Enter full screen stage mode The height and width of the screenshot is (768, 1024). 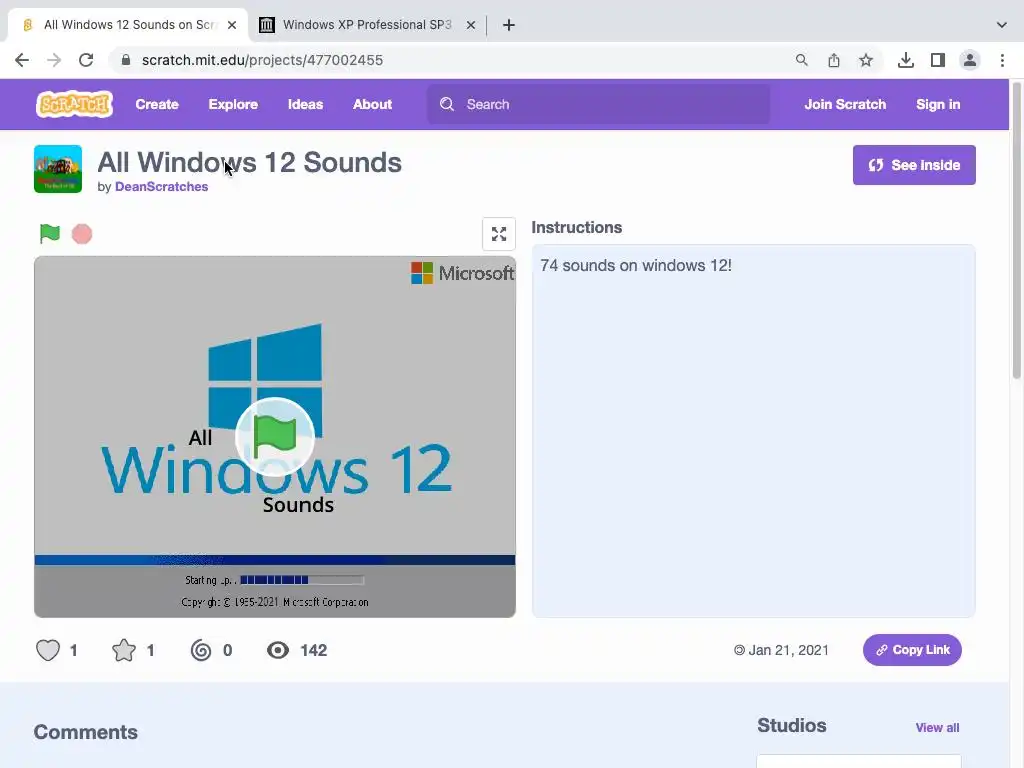(499, 234)
